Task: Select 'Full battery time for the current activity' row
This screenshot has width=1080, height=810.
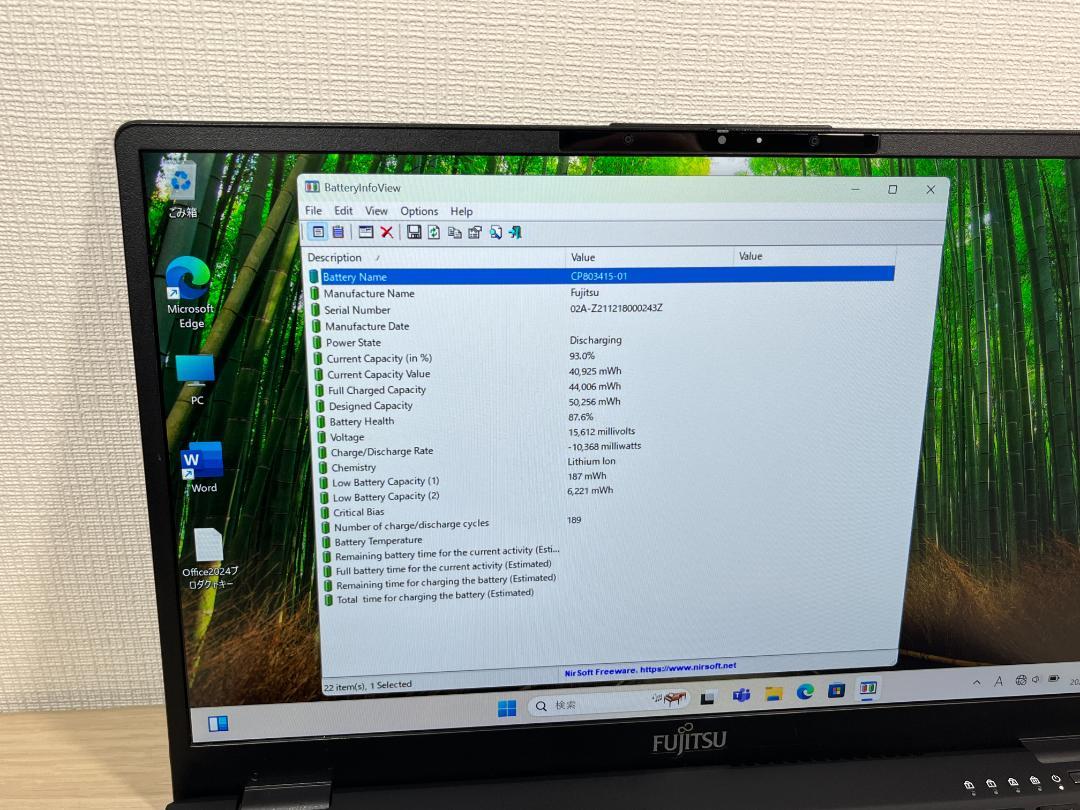Action: coord(601,568)
